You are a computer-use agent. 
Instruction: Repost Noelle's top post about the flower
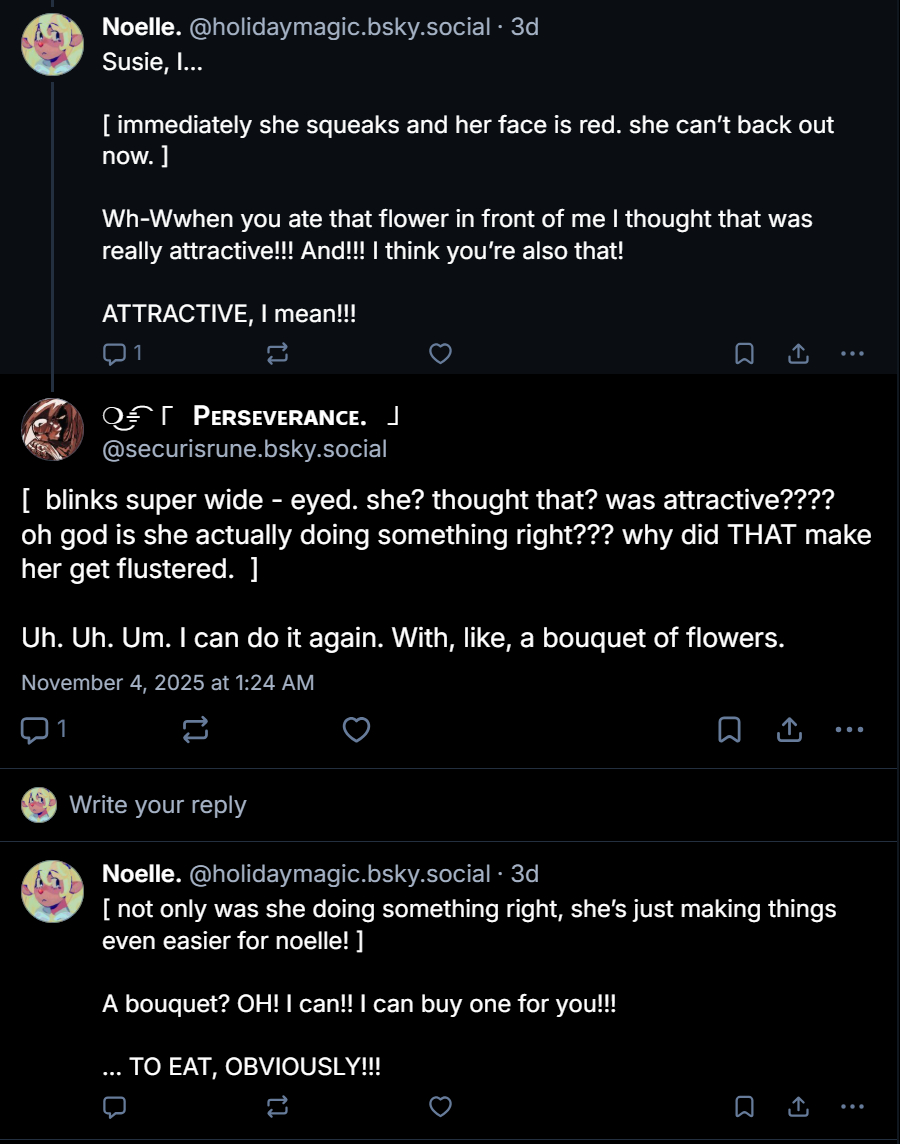[278, 353]
